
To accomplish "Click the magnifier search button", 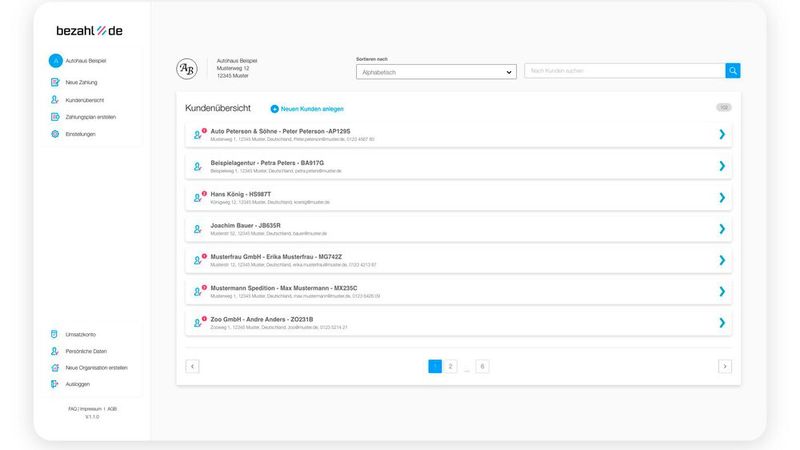I will (x=733, y=71).
